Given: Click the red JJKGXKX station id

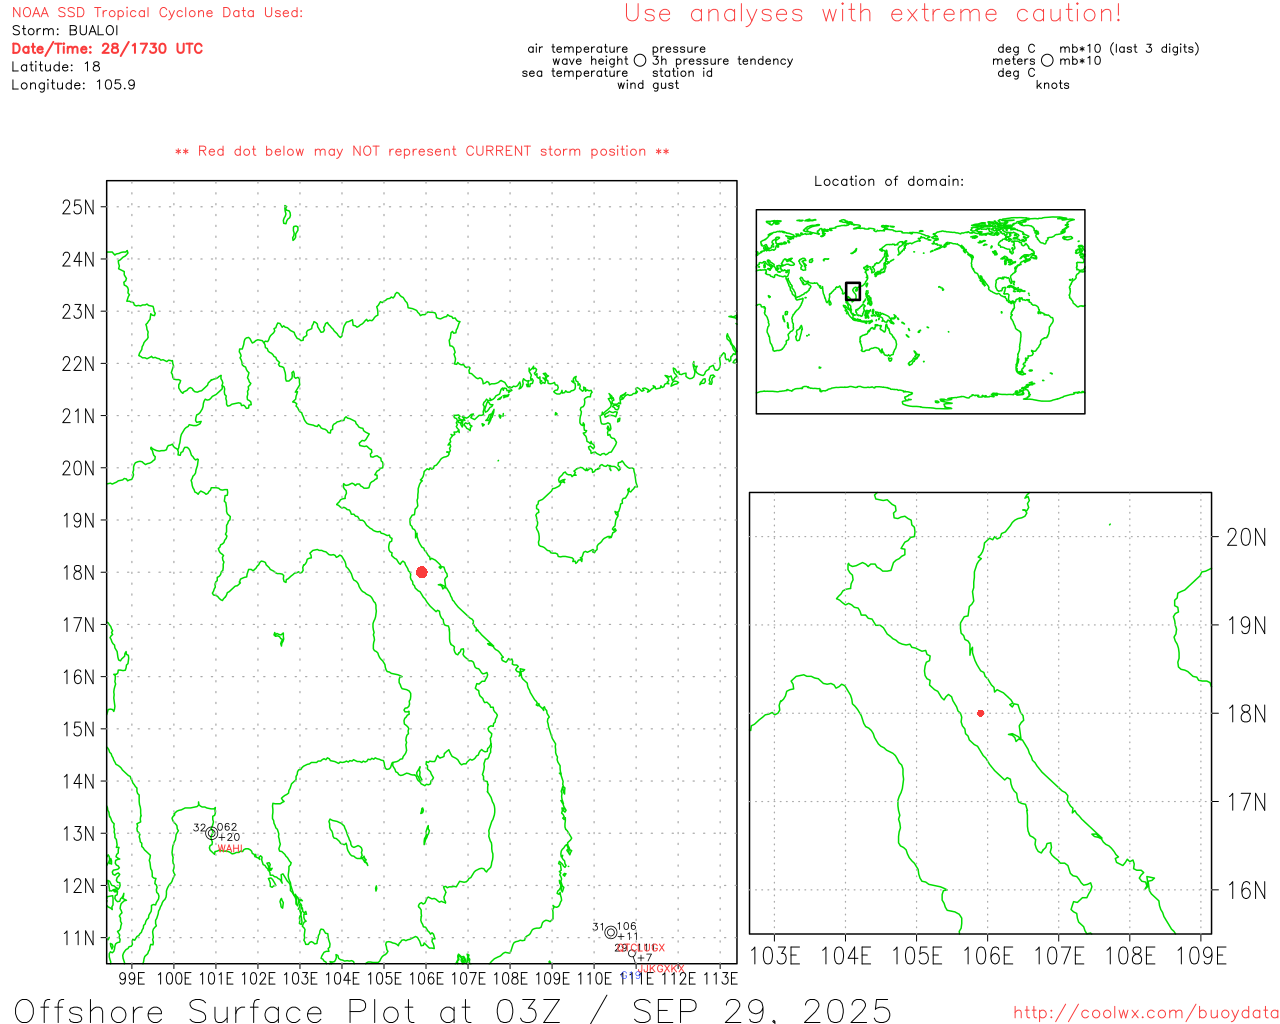Looking at the screenshot, I should pos(660,969).
